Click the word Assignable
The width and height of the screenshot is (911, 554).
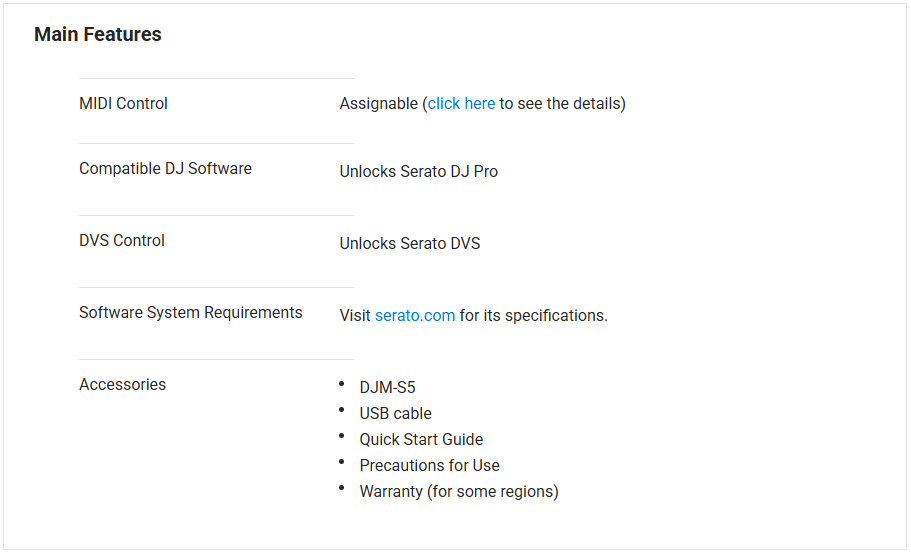[378, 104]
